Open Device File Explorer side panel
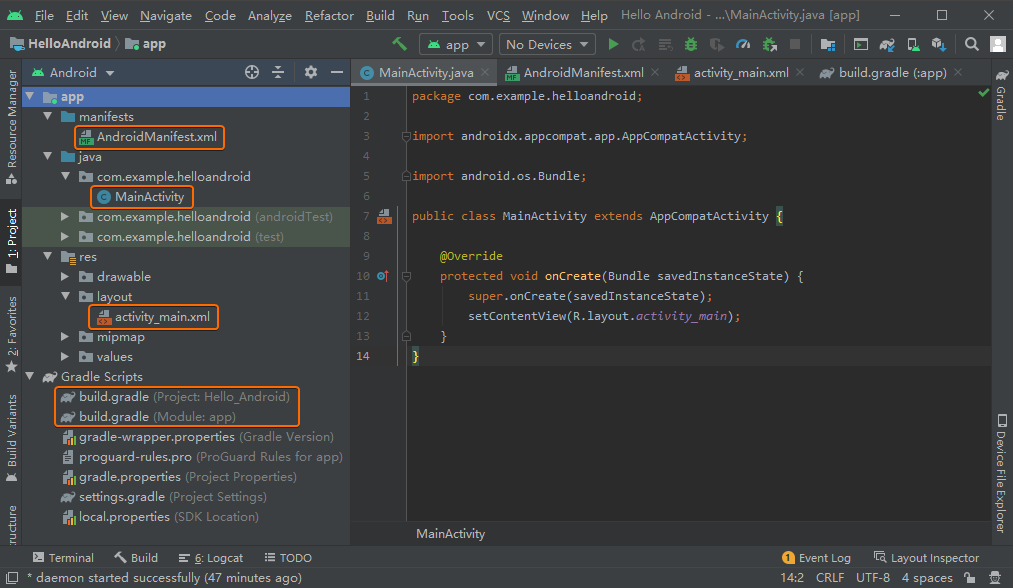Image resolution: width=1013 pixels, height=588 pixels. pyautogui.click(x=1001, y=474)
